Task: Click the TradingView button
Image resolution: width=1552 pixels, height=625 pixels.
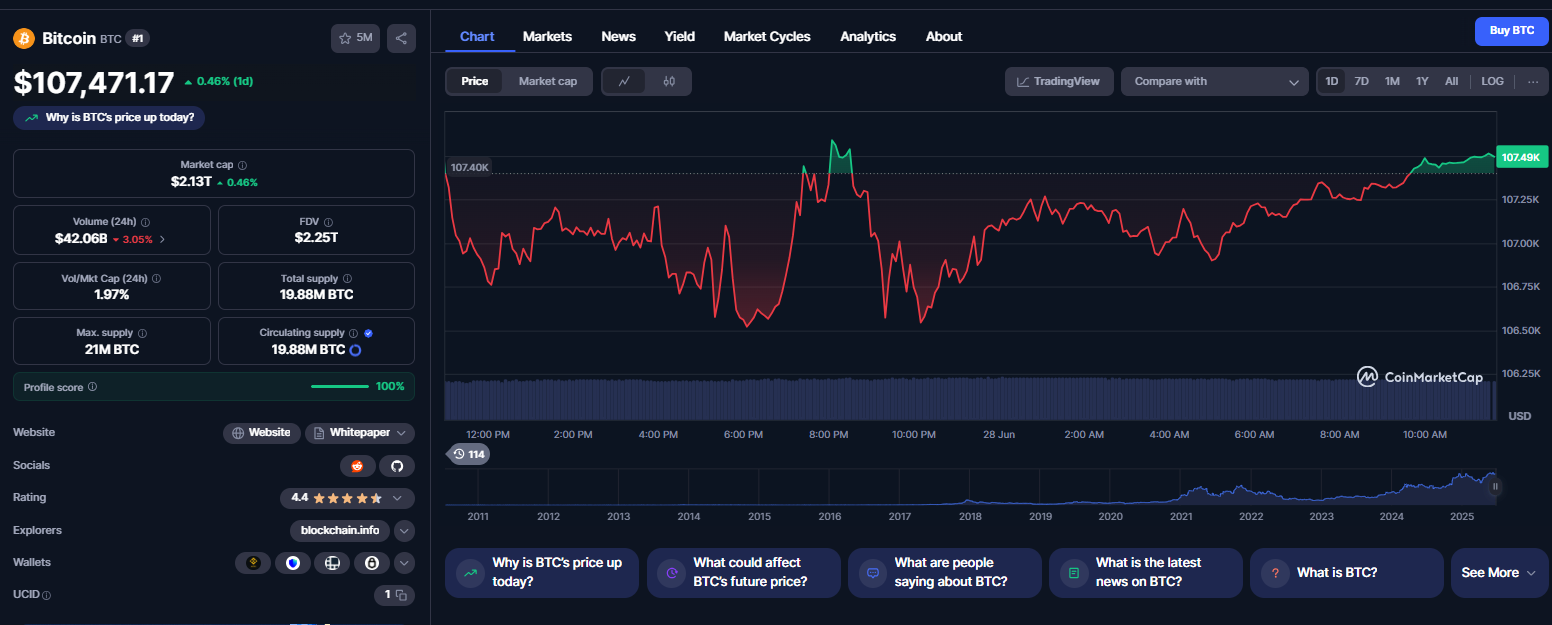Action: coord(1058,82)
